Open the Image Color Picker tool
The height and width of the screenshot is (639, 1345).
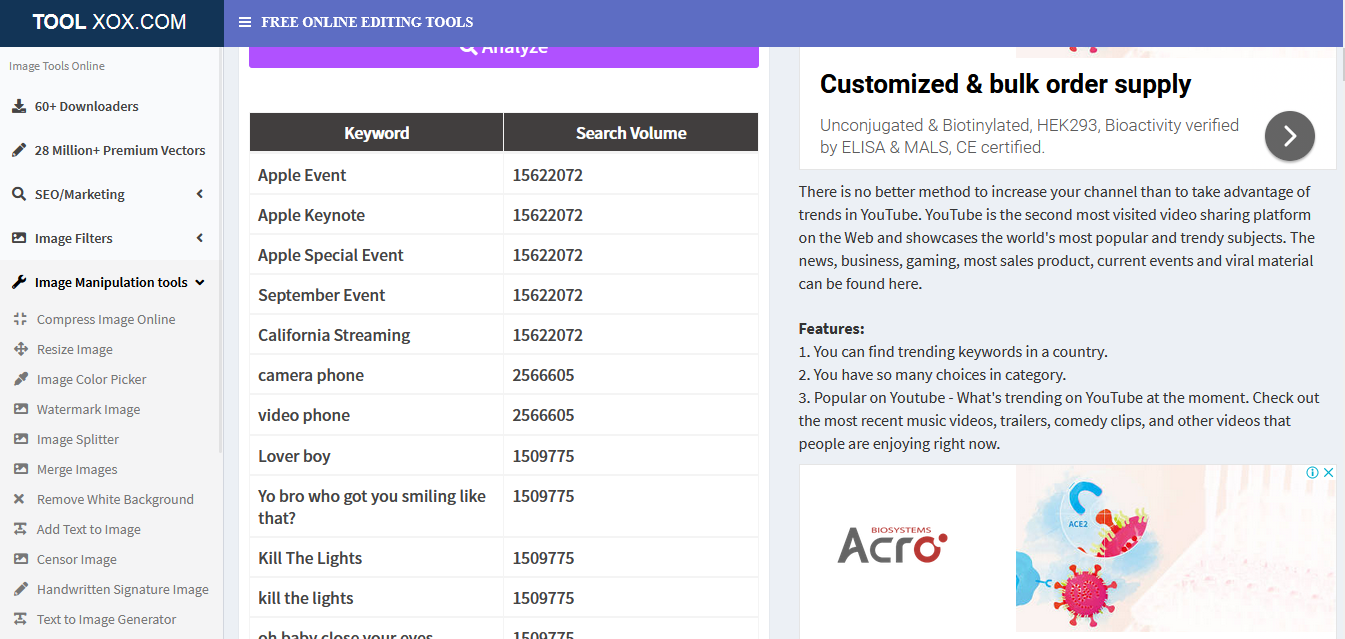92,379
